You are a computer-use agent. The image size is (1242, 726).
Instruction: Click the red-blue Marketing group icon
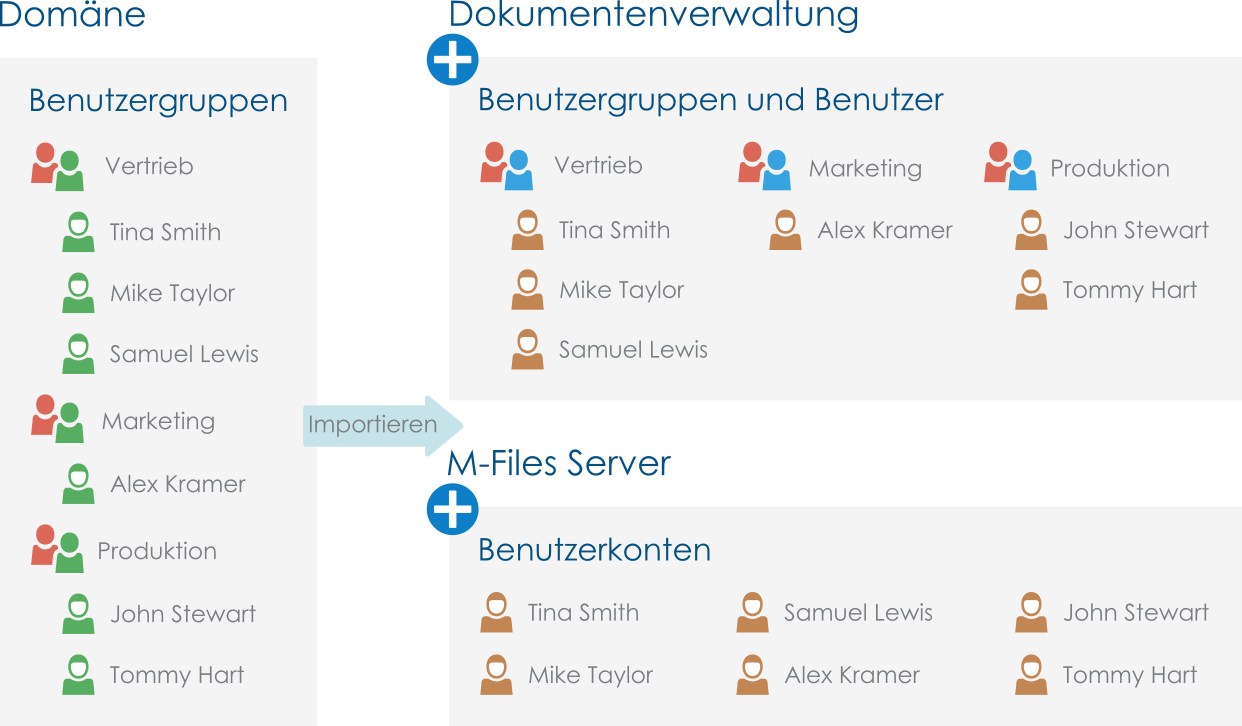pos(764,167)
